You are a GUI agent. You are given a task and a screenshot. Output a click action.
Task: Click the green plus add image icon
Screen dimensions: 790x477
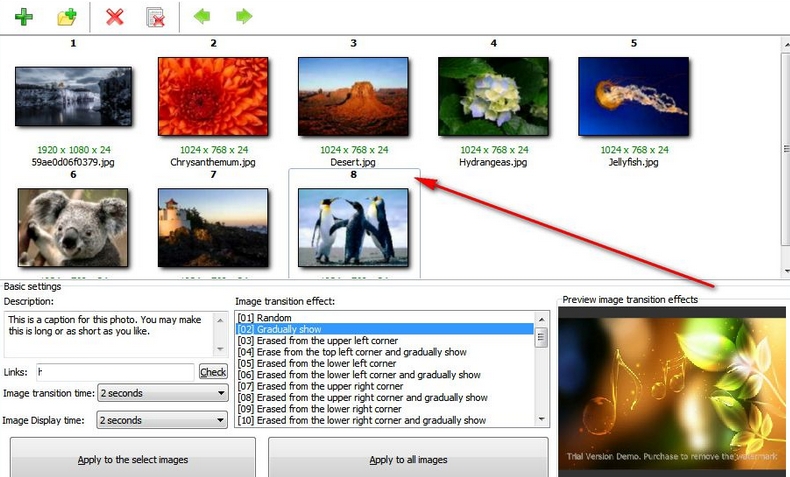tap(23, 16)
